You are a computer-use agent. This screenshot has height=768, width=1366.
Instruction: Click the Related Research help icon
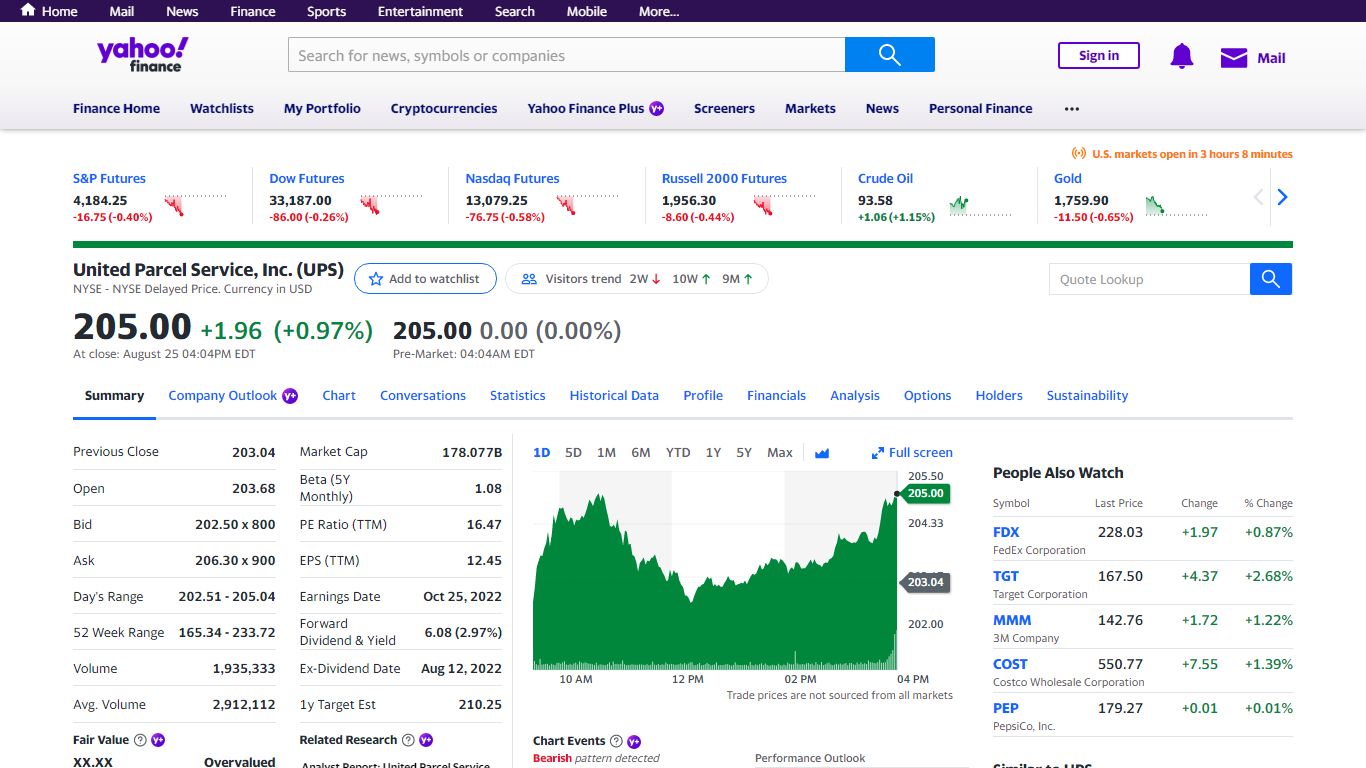[x=408, y=740]
